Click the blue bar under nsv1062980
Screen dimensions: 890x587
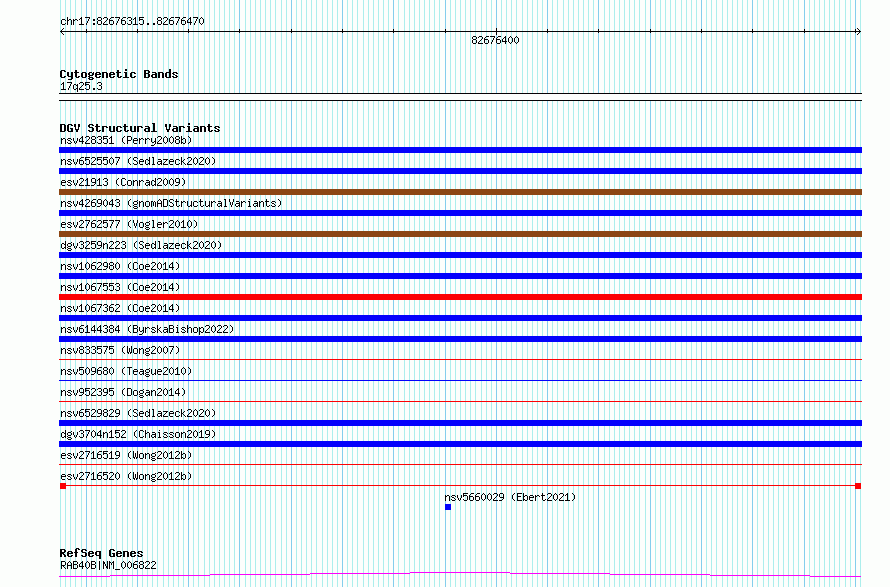(x=460, y=276)
